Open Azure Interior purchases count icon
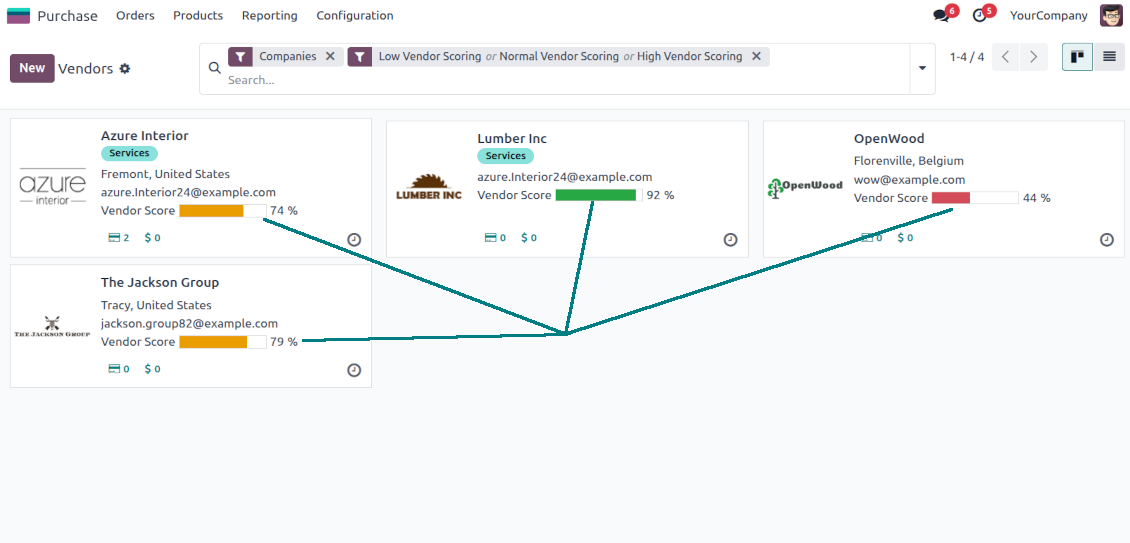This screenshot has width=1130, height=543. coord(118,237)
